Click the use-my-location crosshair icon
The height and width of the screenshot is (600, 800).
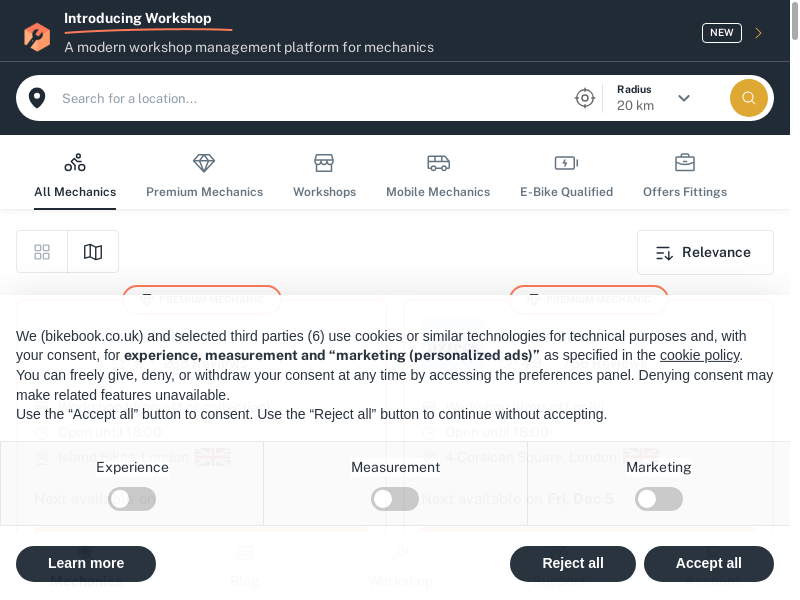coord(585,98)
